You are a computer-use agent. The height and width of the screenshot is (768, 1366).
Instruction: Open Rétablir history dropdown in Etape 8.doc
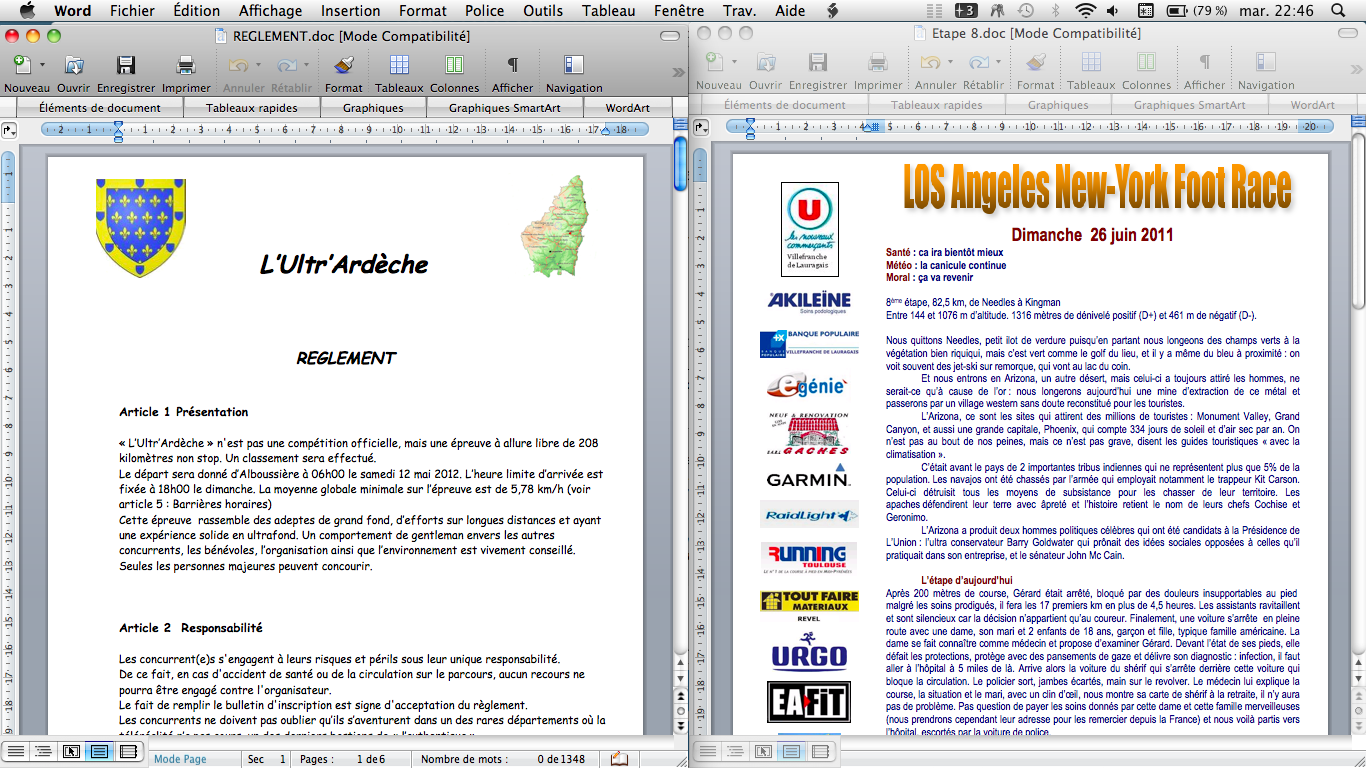click(x=997, y=64)
